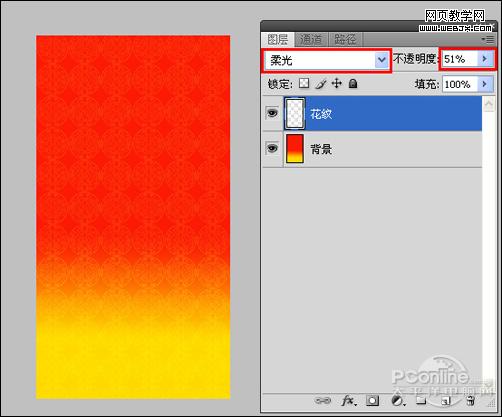Hide the 背景 layer via eye icon

pos(272,148)
